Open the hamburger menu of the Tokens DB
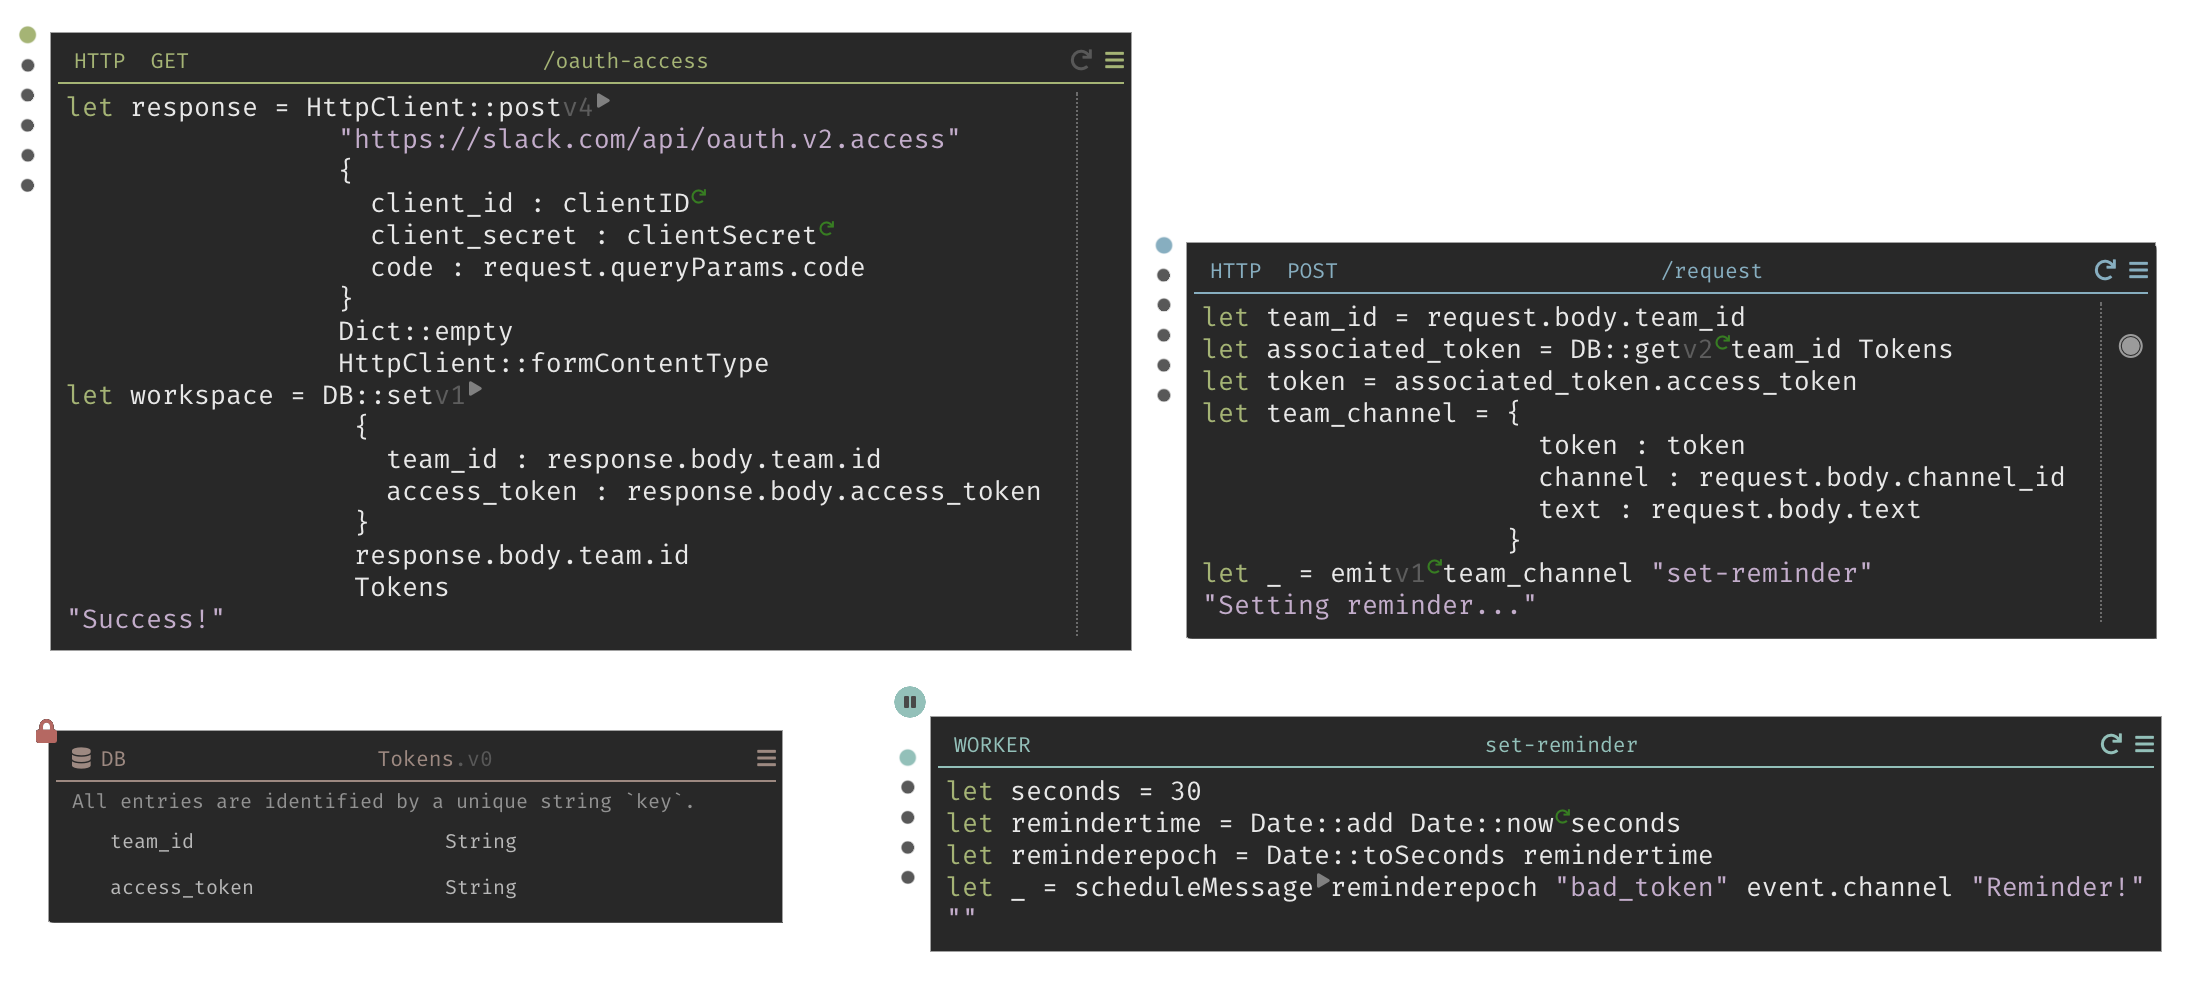Image resolution: width=2198 pixels, height=982 pixels. (766, 759)
